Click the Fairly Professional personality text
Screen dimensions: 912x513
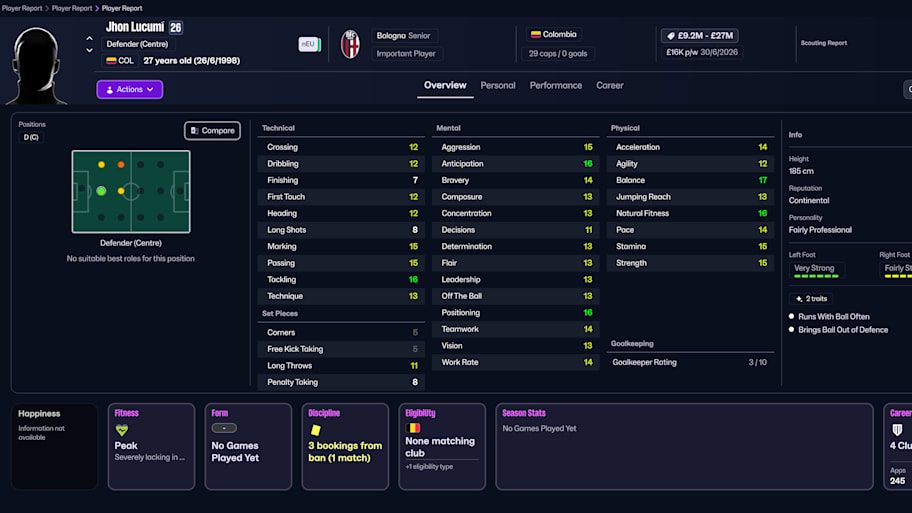tap(820, 230)
